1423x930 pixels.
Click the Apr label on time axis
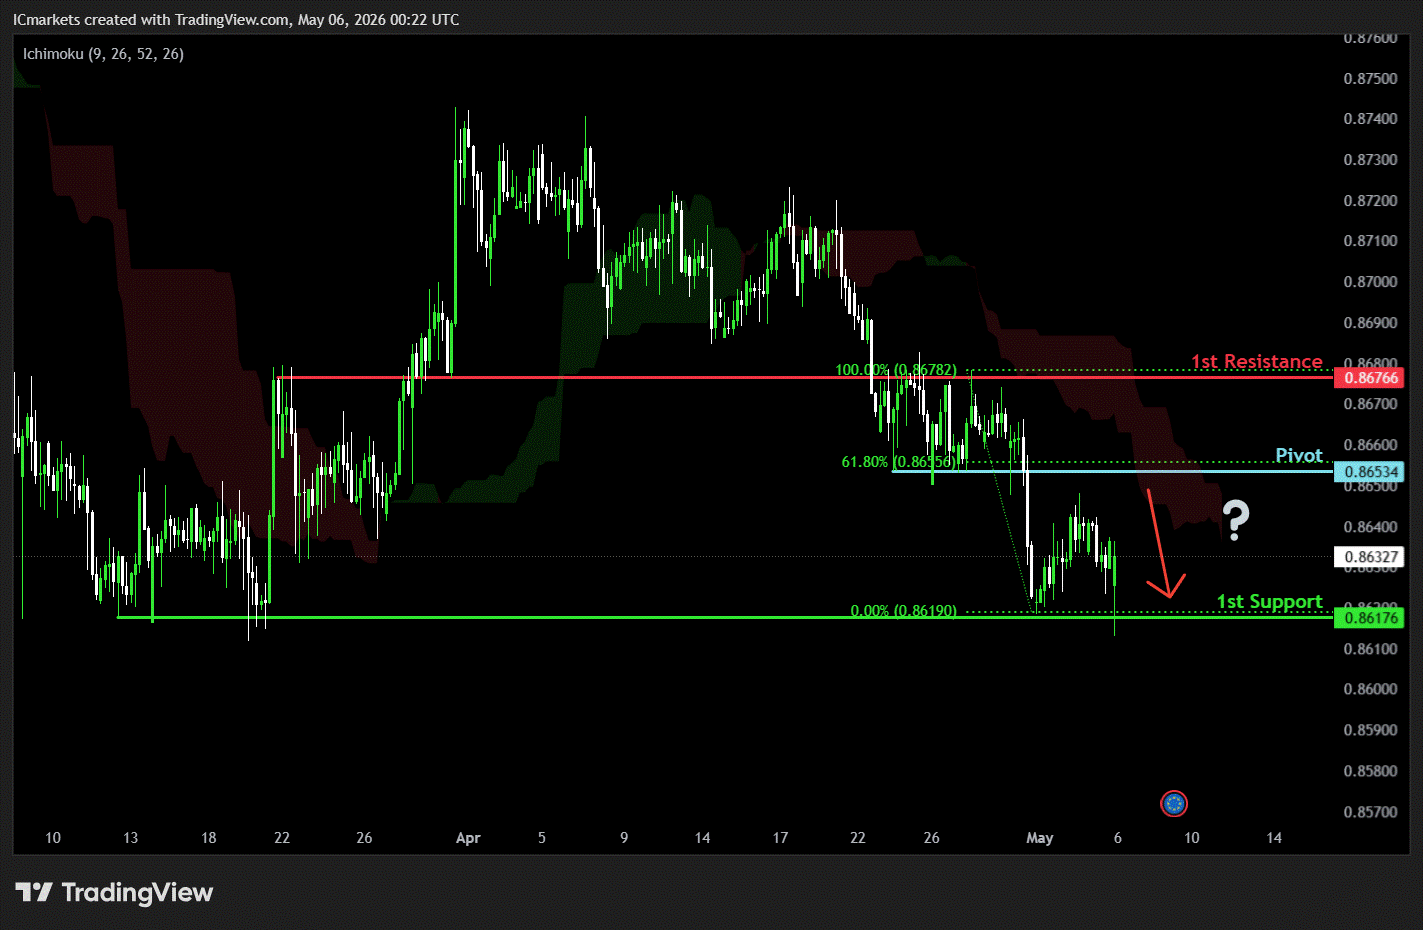pos(468,838)
